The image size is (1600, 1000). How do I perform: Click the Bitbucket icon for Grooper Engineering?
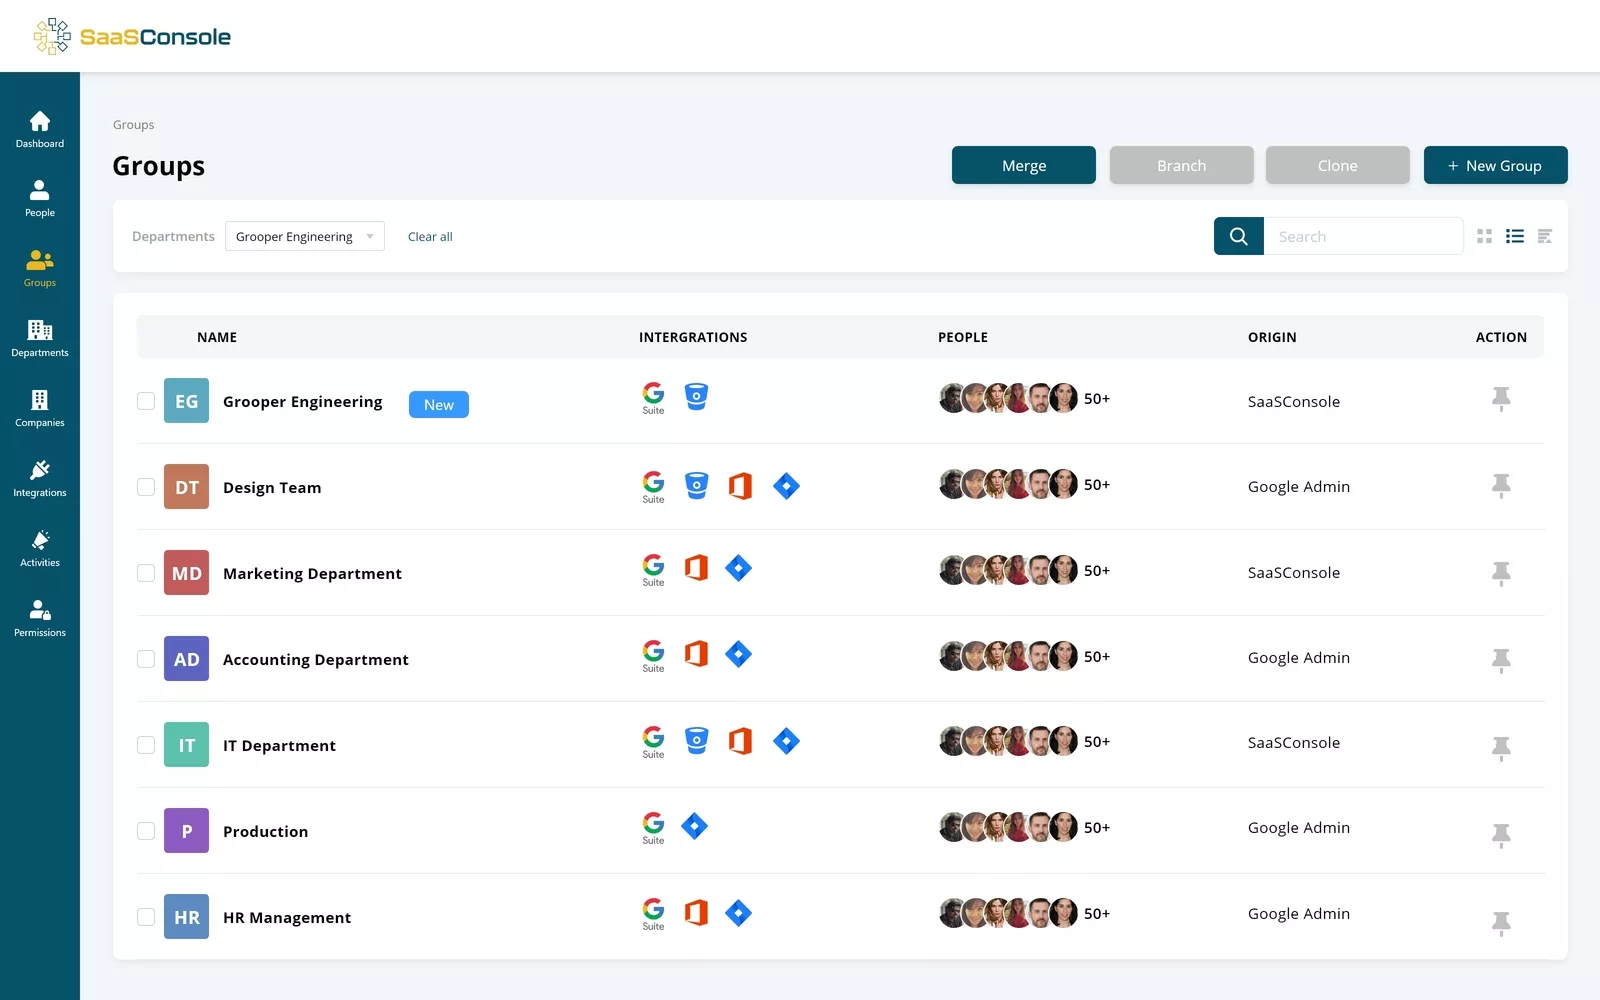click(696, 397)
